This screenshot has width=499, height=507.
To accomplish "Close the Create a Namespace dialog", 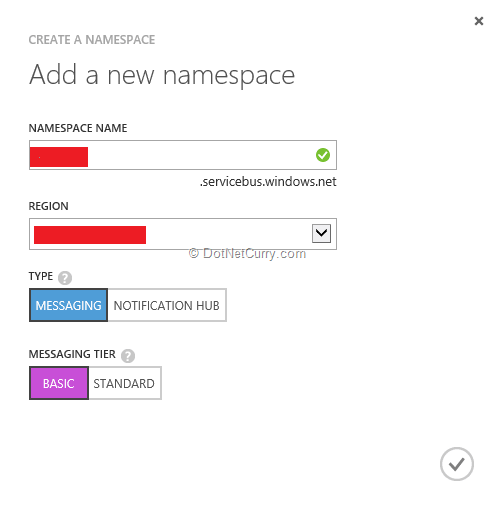I will tap(479, 21).
